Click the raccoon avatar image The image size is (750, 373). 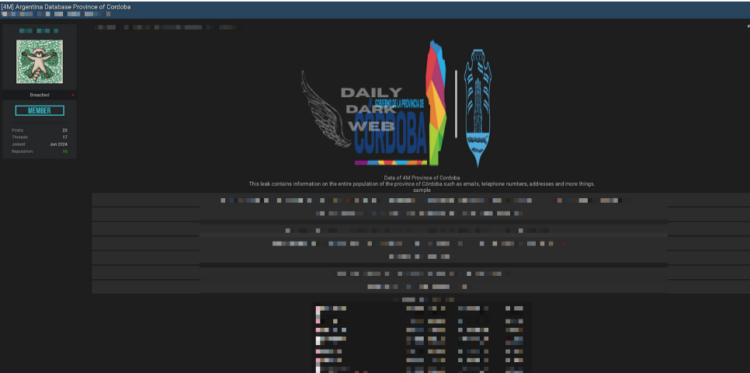click(x=39, y=62)
